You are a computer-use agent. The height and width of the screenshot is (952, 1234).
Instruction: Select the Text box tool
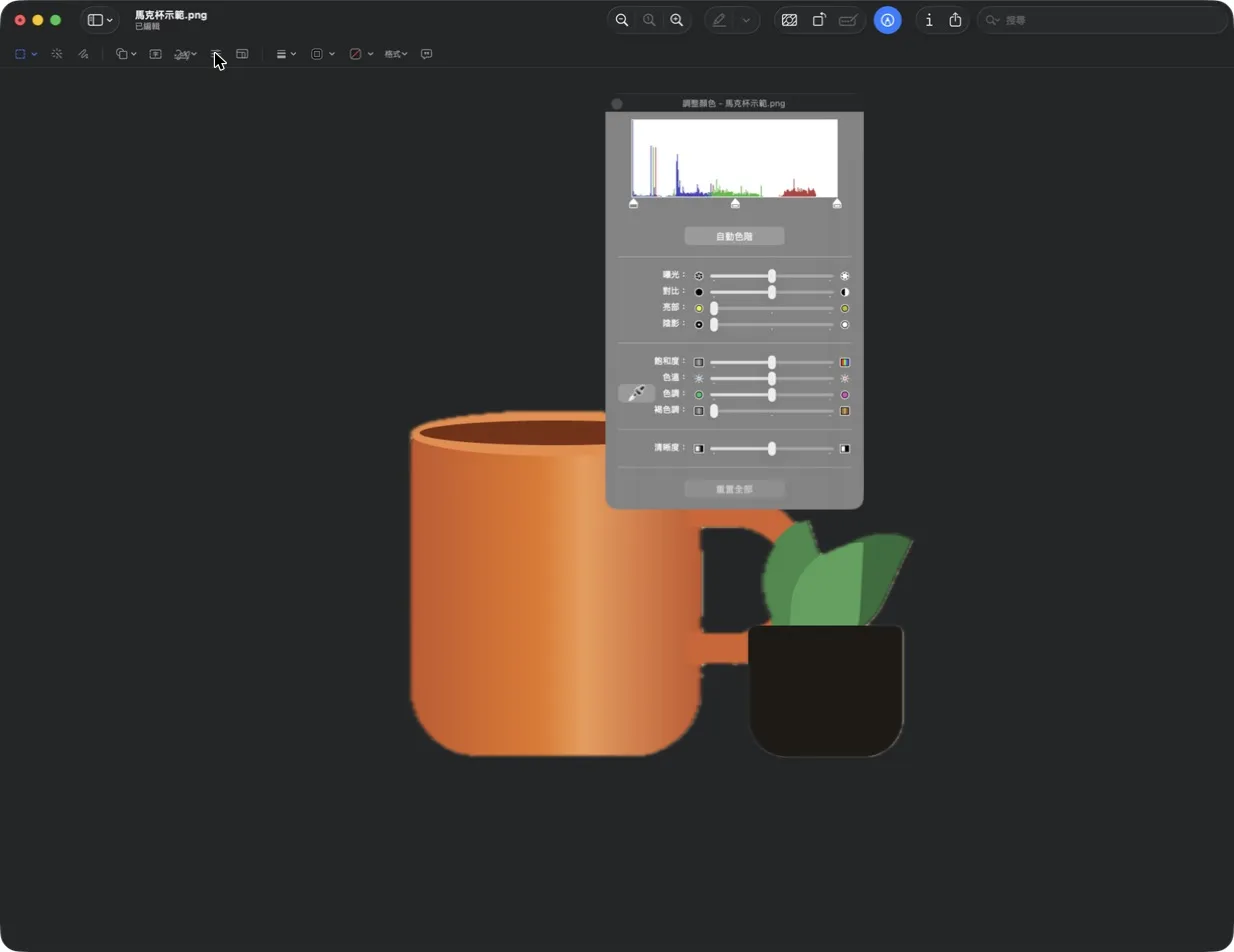coord(156,54)
